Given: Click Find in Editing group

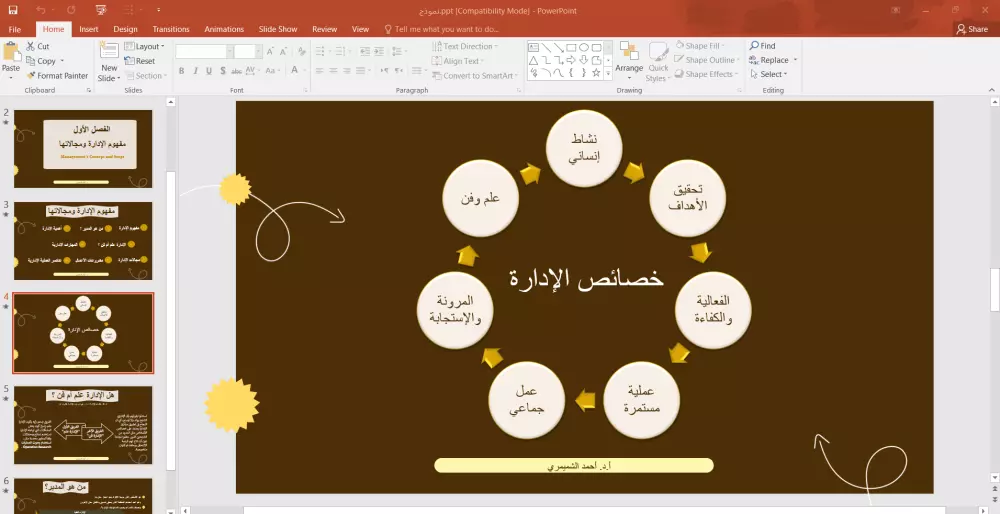Looking at the screenshot, I should [763, 46].
